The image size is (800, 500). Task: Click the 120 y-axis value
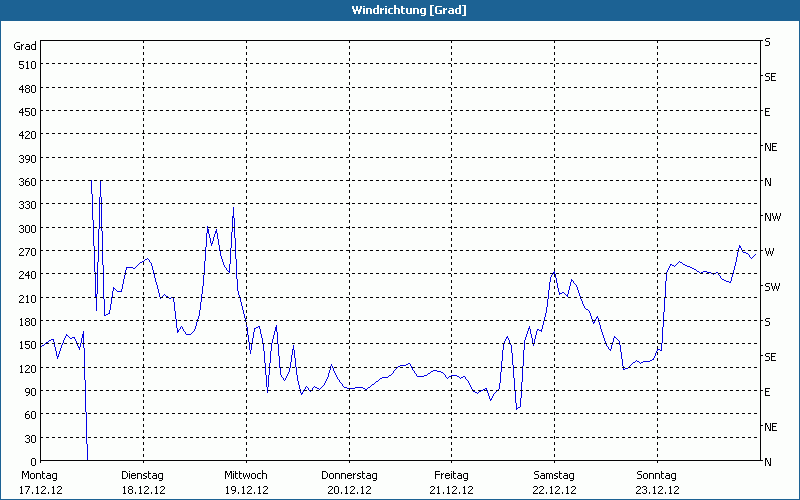tap(28, 368)
